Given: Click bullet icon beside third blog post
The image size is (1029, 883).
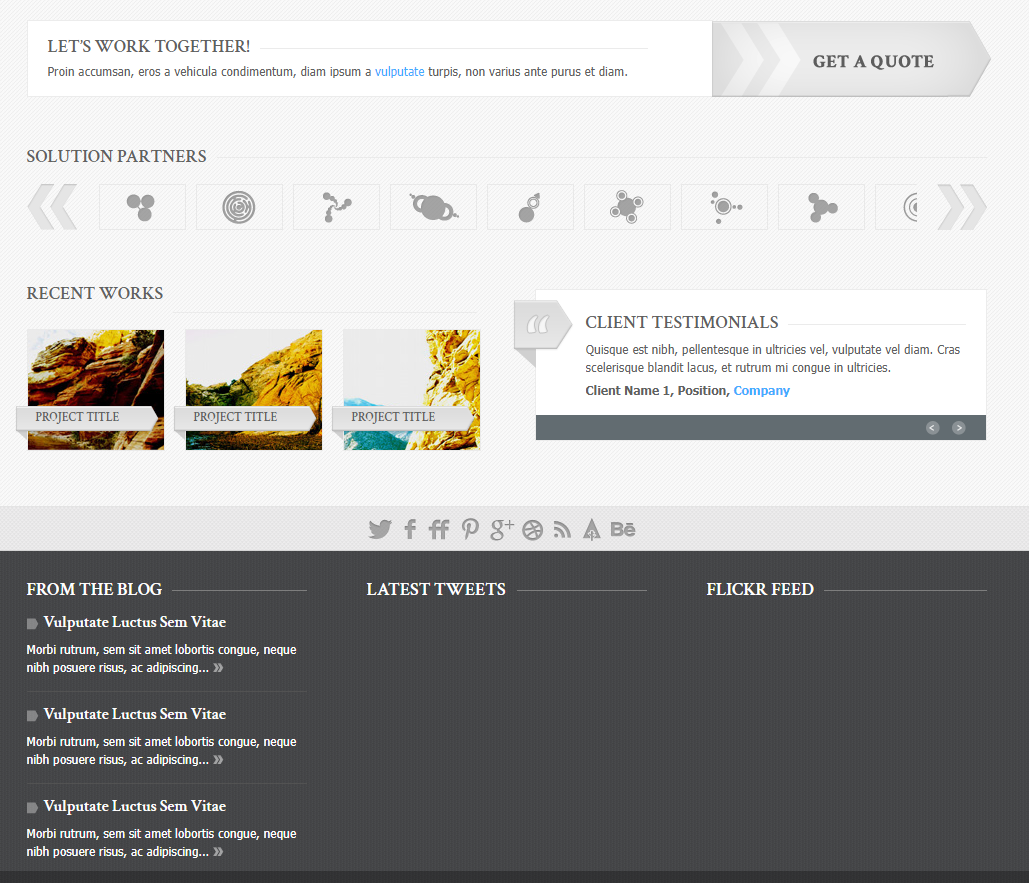Looking at the screenshot, I should click(32, 808).
